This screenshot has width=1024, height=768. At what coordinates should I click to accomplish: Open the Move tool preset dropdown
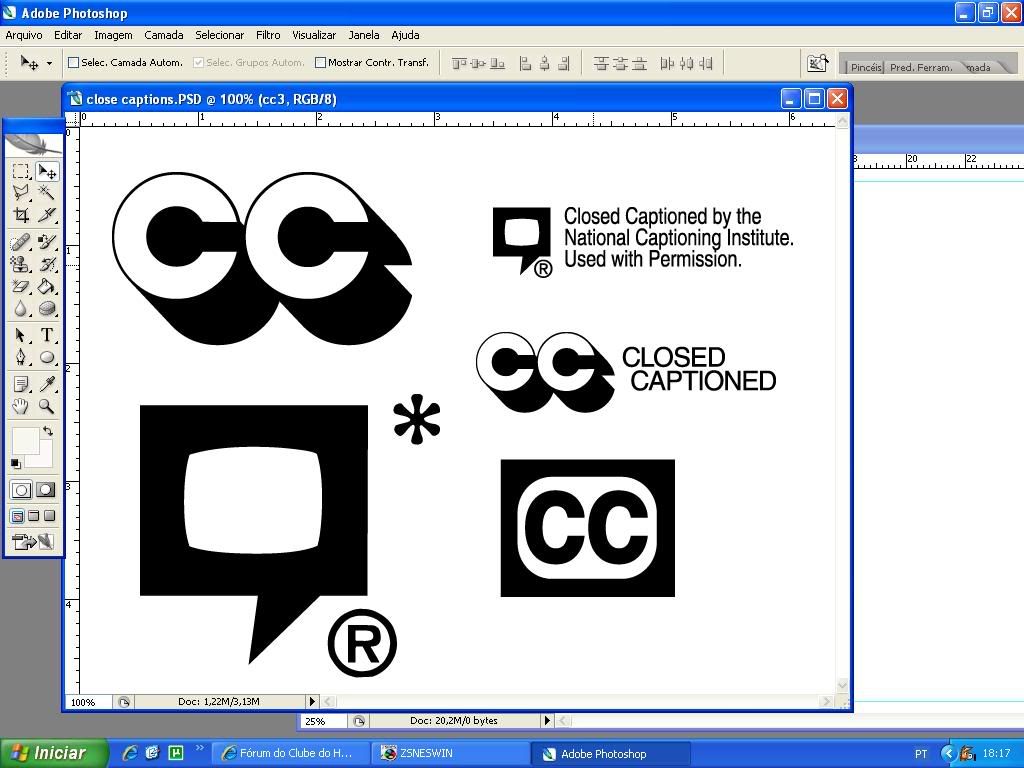click(48, 63)
